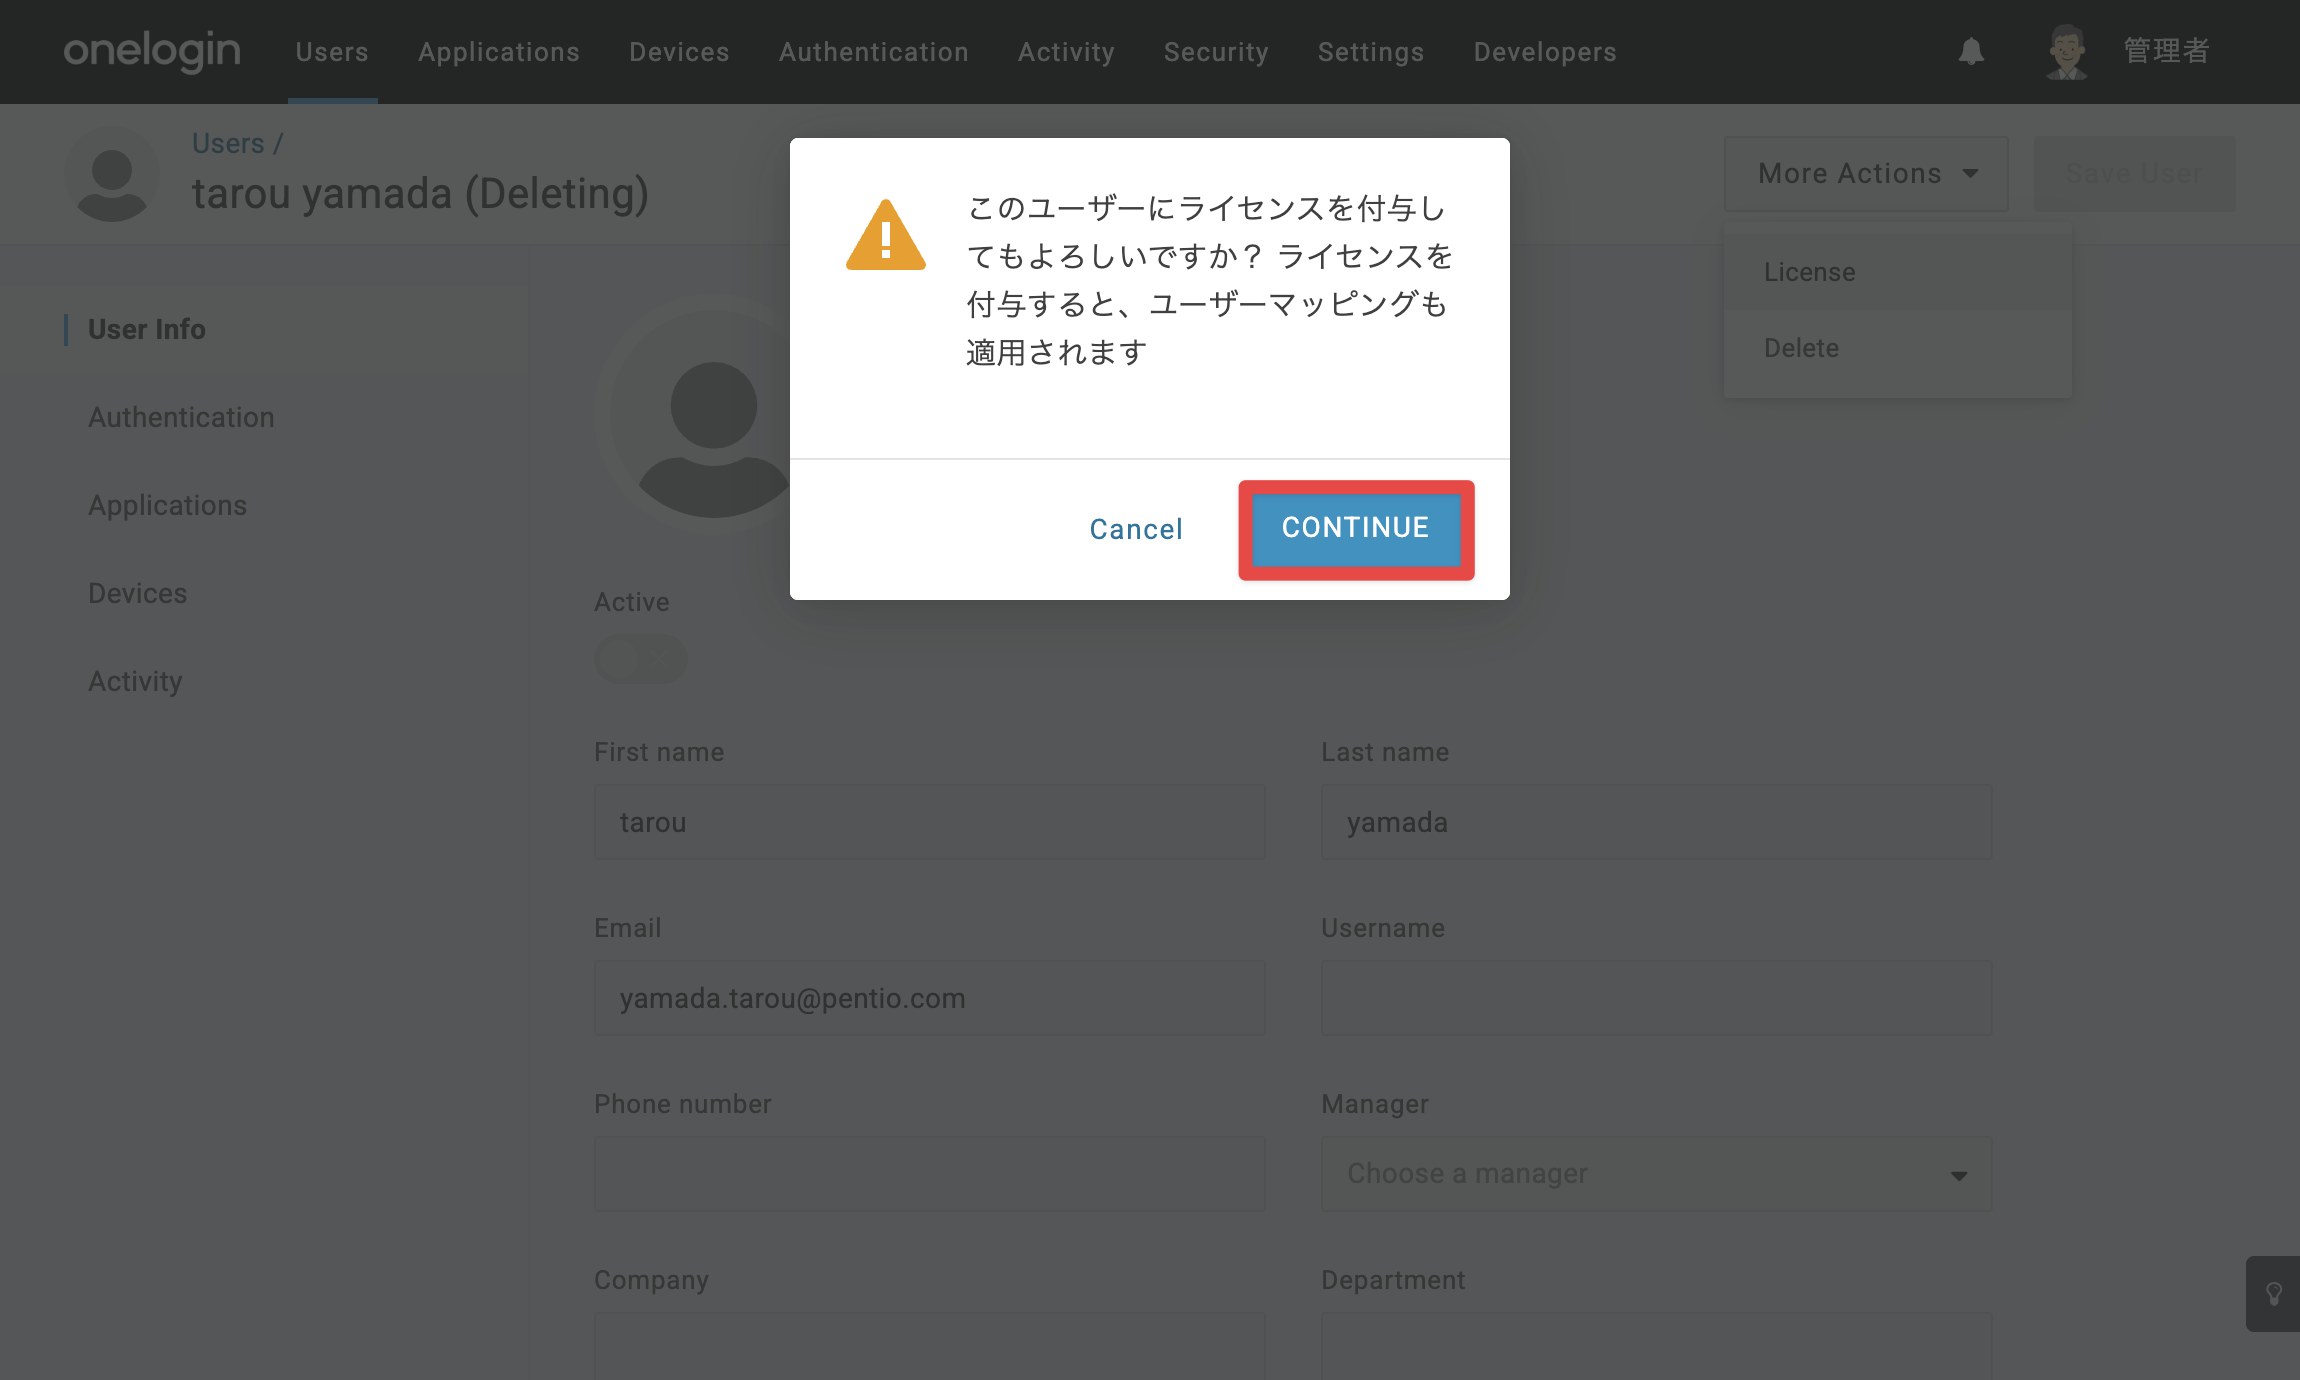Open the Activity top navigation menu
The width and height of the screenshot is (2300, 1380).
1066,52
